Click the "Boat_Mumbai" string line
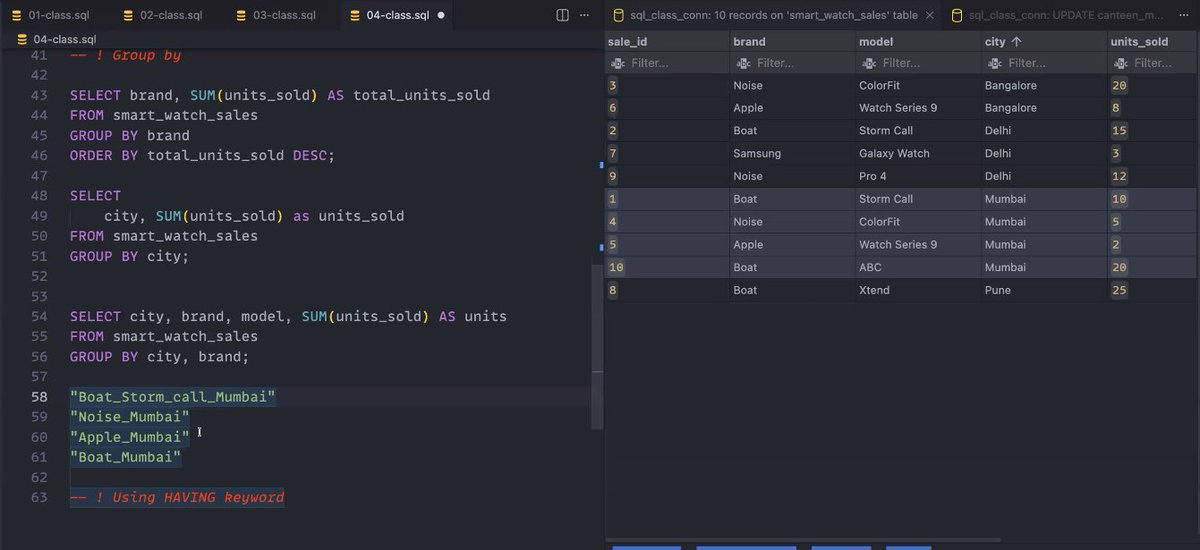The width and height of the screenshot is (1200, 550). [x=126, y=457]
